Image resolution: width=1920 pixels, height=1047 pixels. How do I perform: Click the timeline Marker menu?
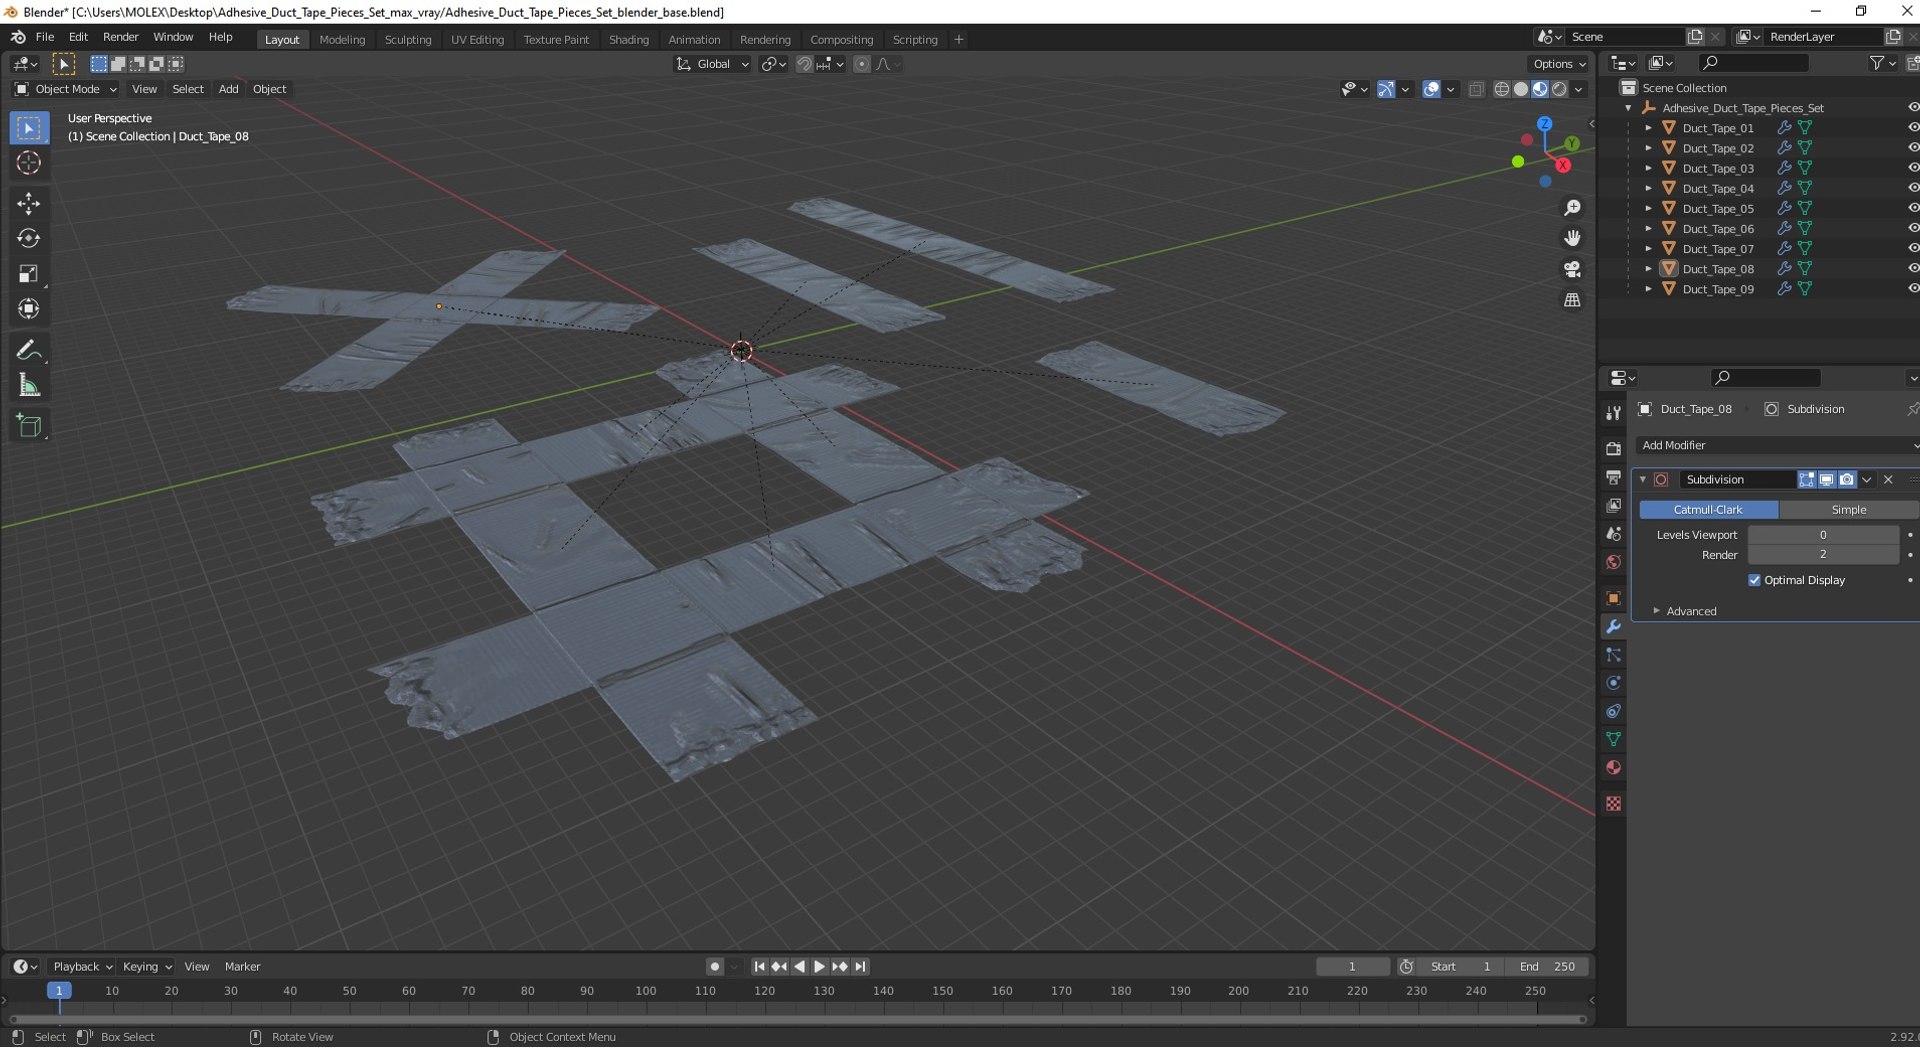pos(242,966)
